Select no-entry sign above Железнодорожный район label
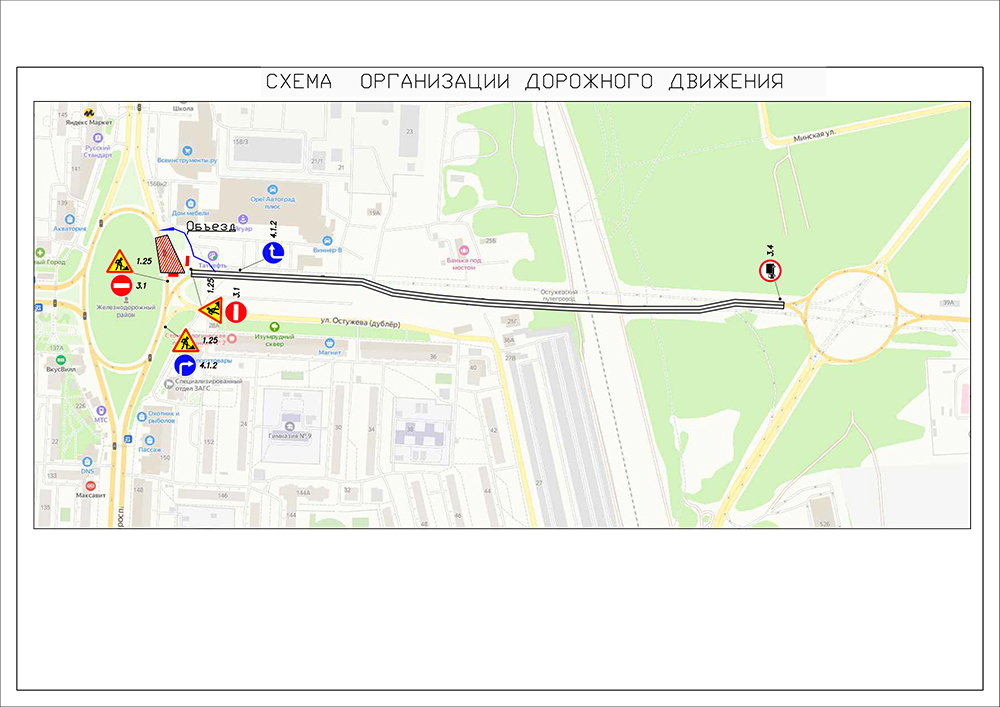Image resolution: width=1000 pixels, height=707 pixels. point(121,287)
